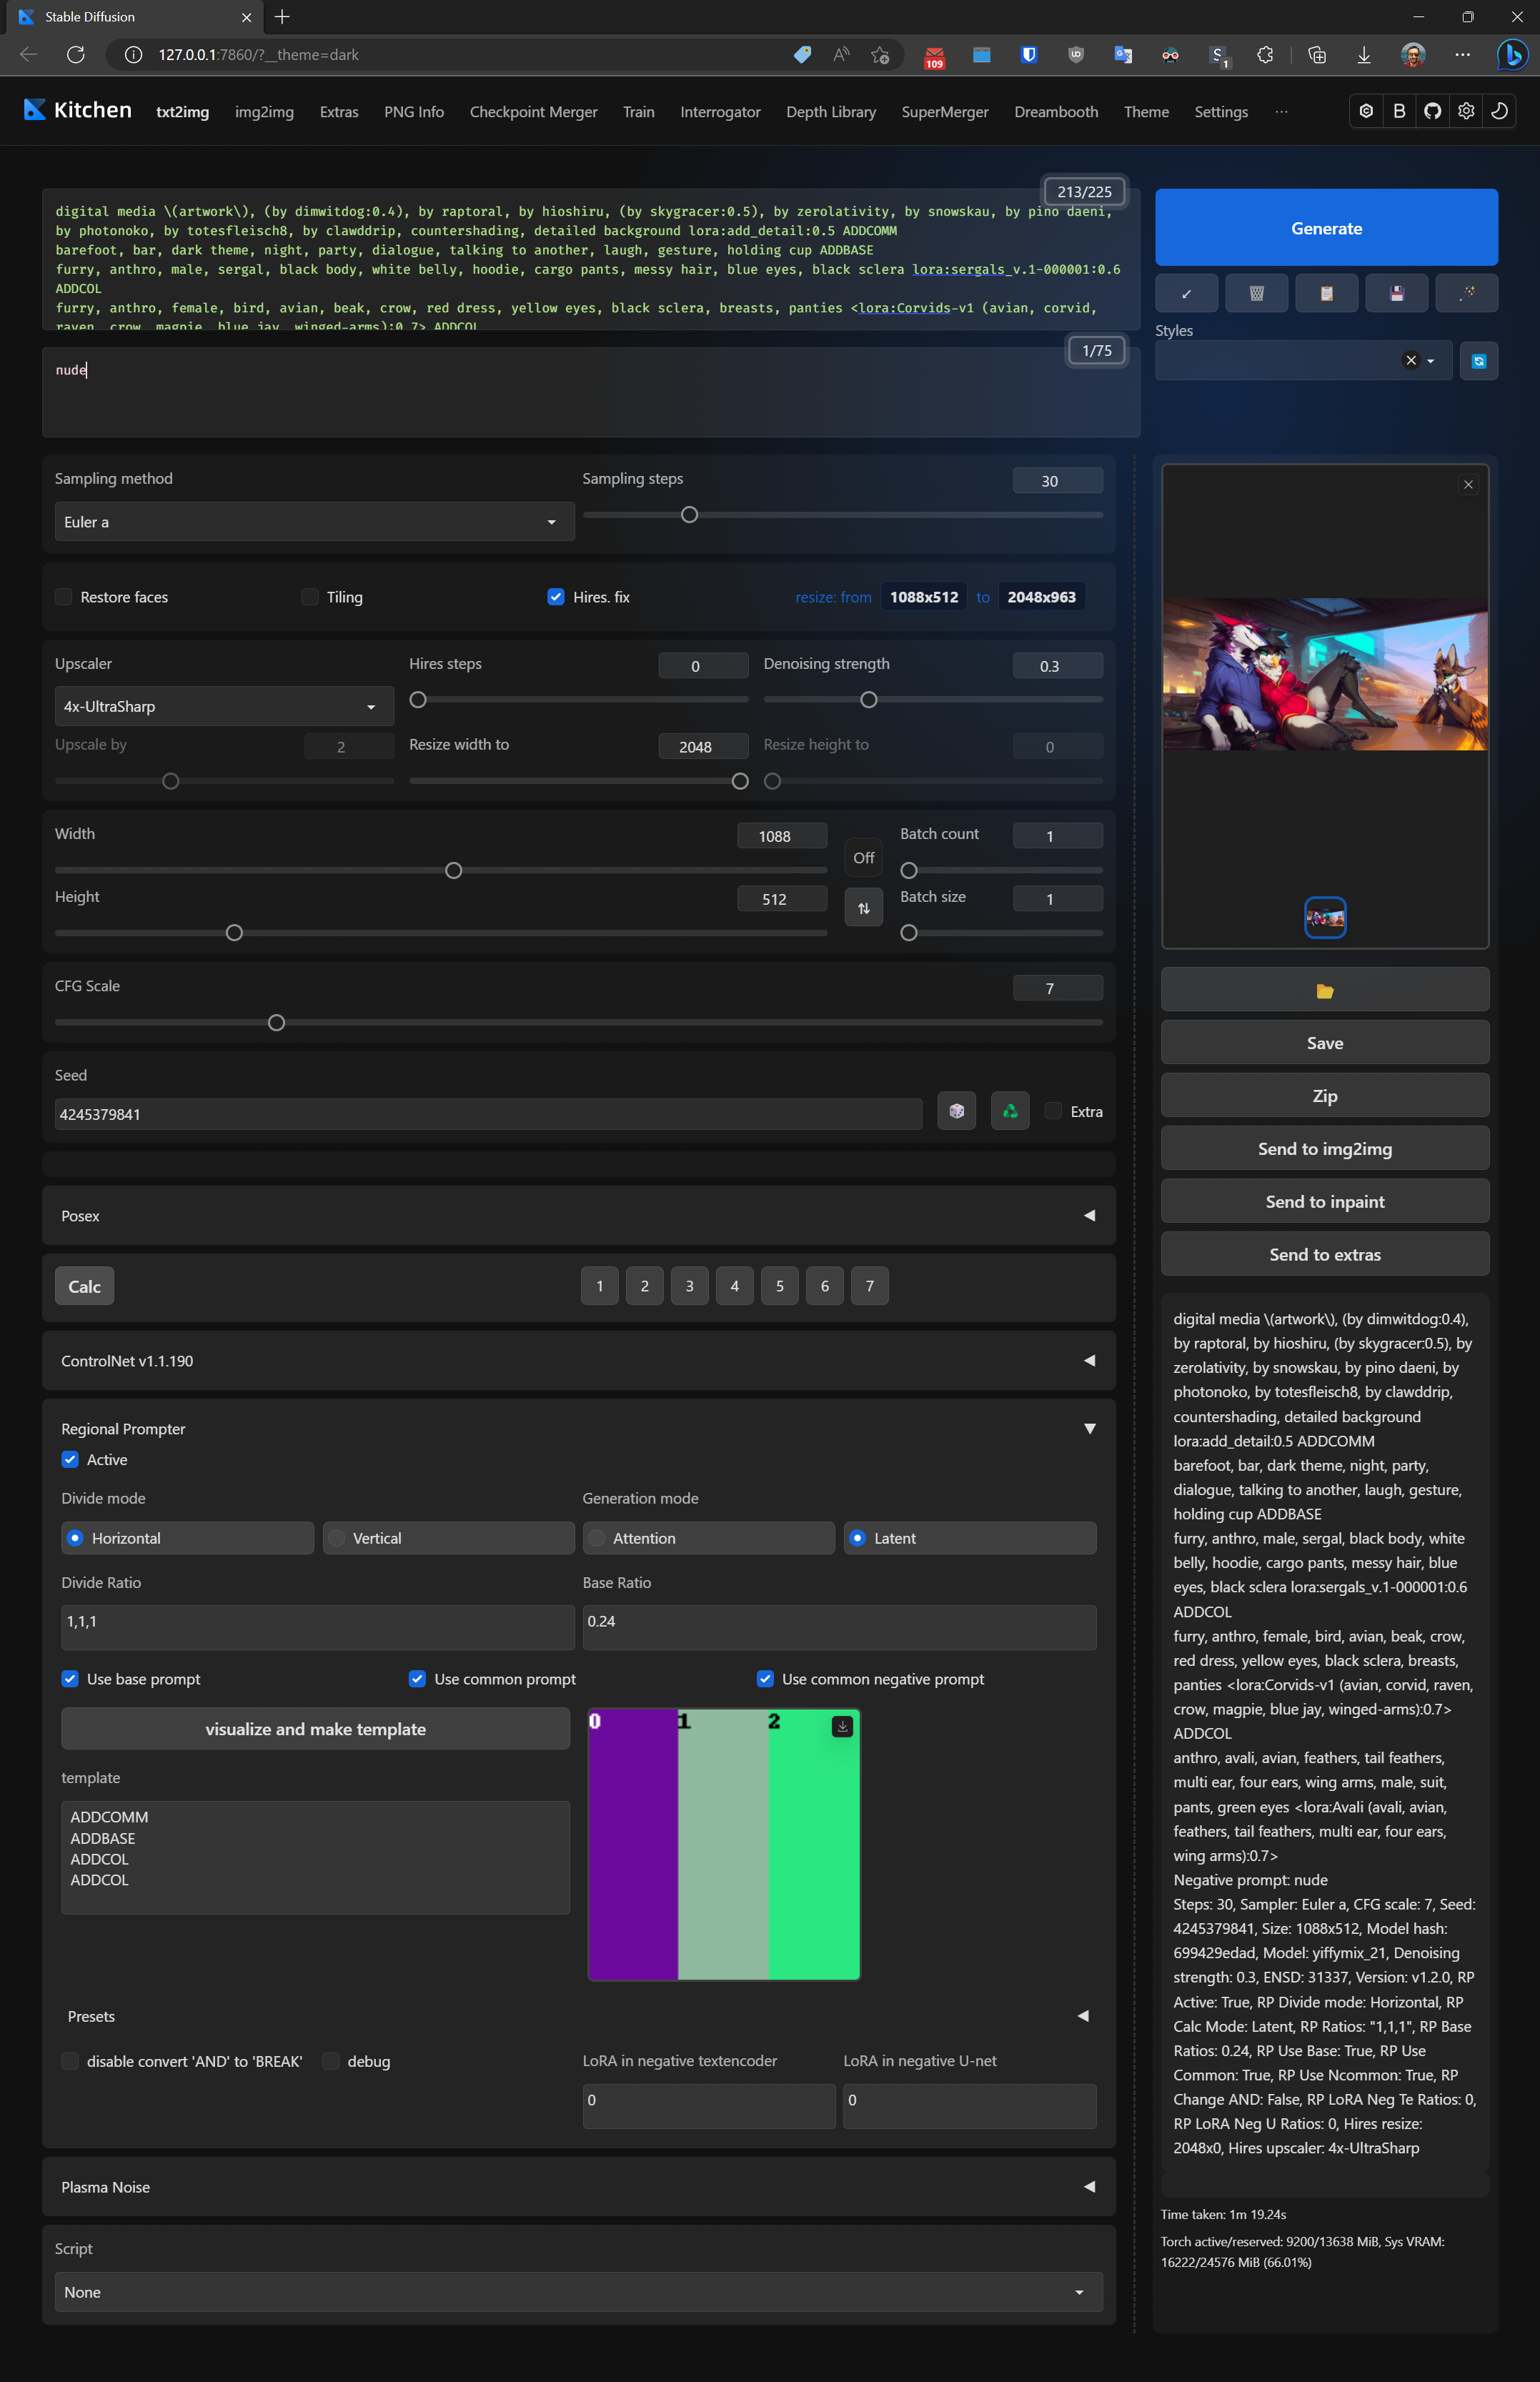Click the floppy disk save-style icon
This screenshot has width=1540, height=2382.
click(1396, 293)
